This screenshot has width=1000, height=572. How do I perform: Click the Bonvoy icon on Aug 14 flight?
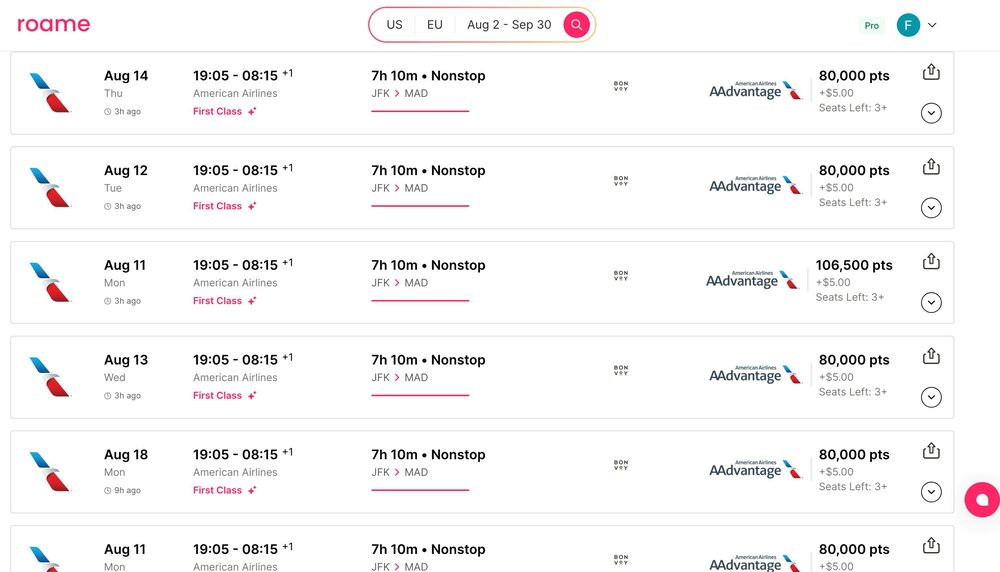[x=621, y=85]
